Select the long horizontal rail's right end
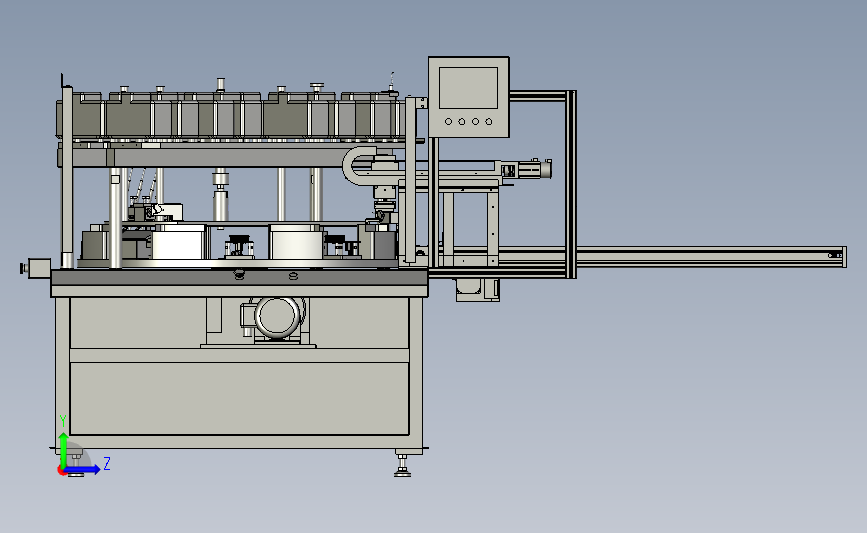 click(836, 257)
